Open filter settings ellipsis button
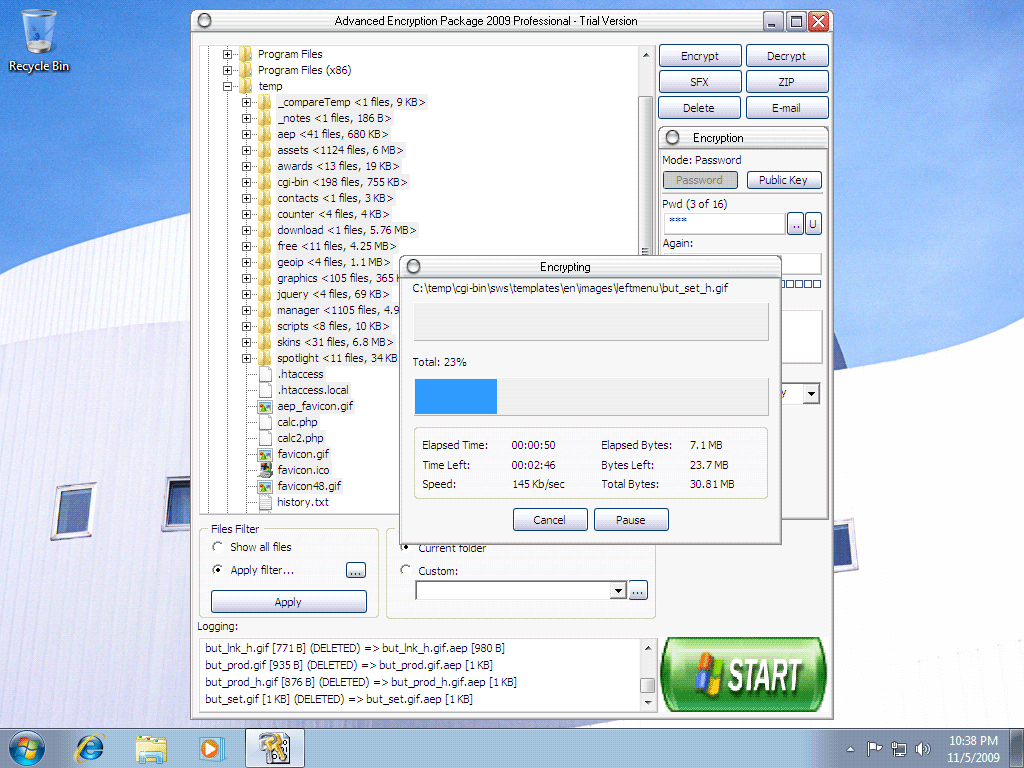This screenshot has height=768, width=1024. coord(356,571)
